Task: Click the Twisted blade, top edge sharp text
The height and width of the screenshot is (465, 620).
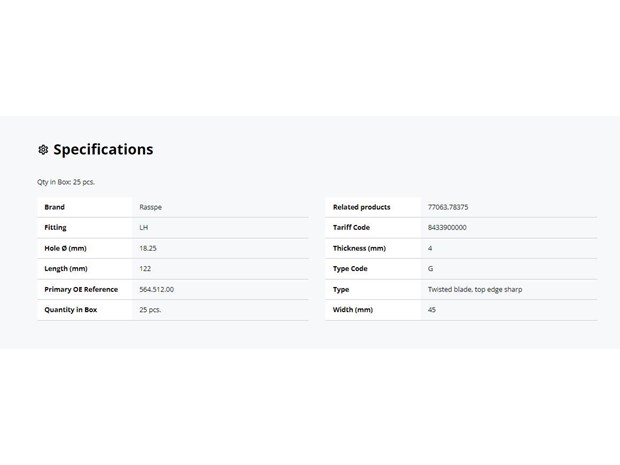Action: coord(475,289)
